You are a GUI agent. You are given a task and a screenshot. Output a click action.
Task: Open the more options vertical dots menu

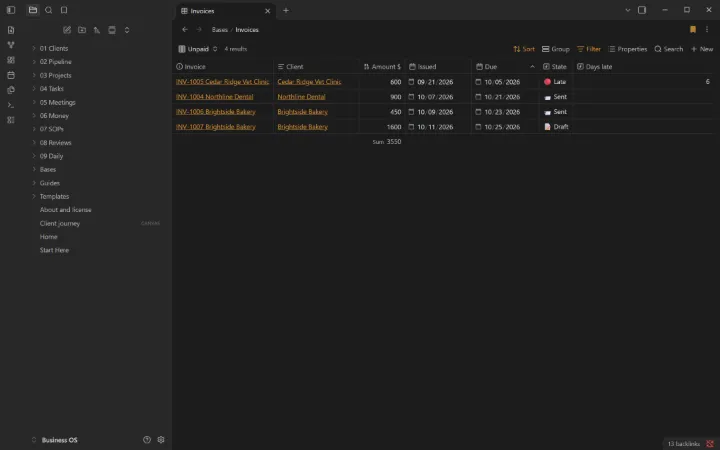click(707, 29)
